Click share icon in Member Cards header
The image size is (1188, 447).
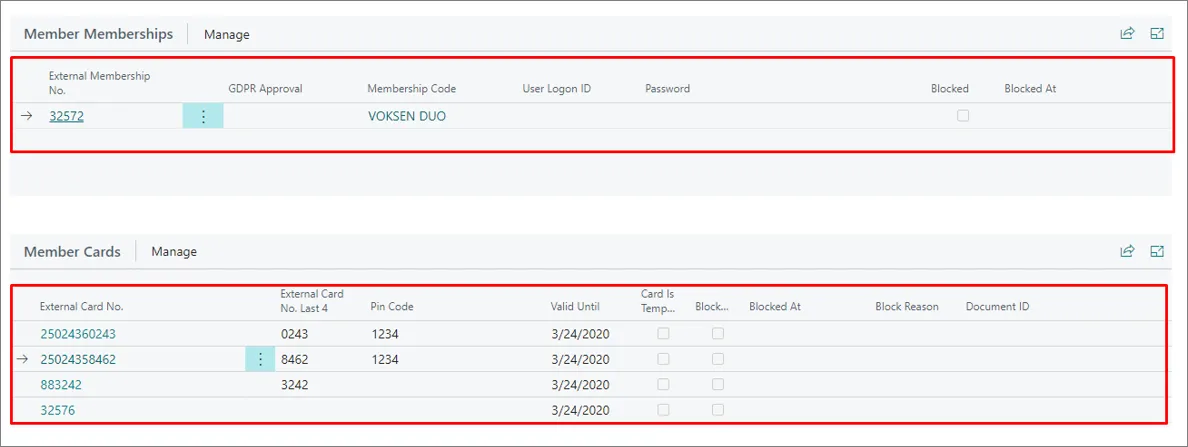tap(1127, 252)
